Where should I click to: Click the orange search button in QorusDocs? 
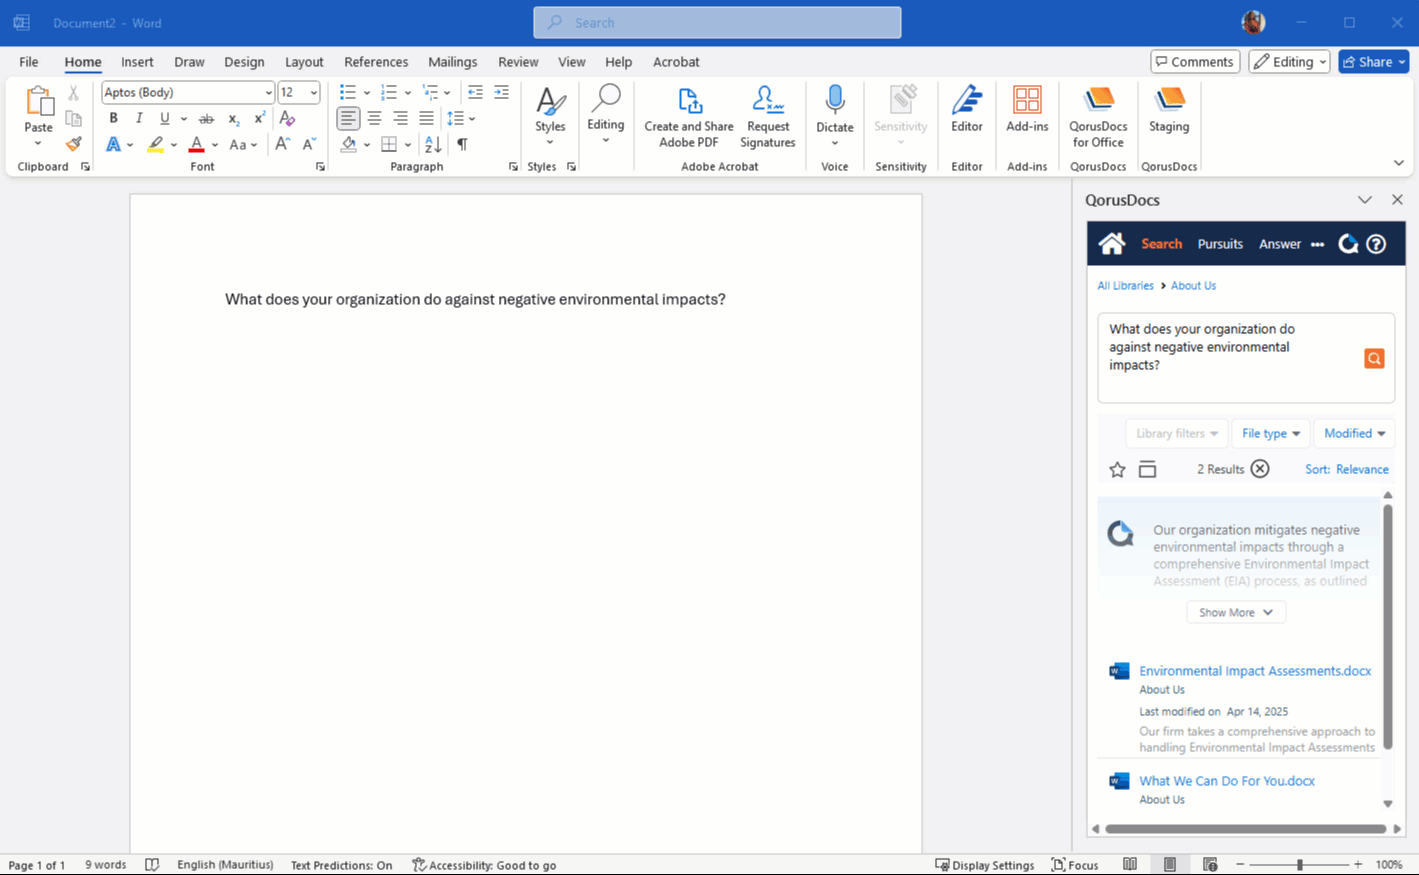click(x=1374, y=358)
